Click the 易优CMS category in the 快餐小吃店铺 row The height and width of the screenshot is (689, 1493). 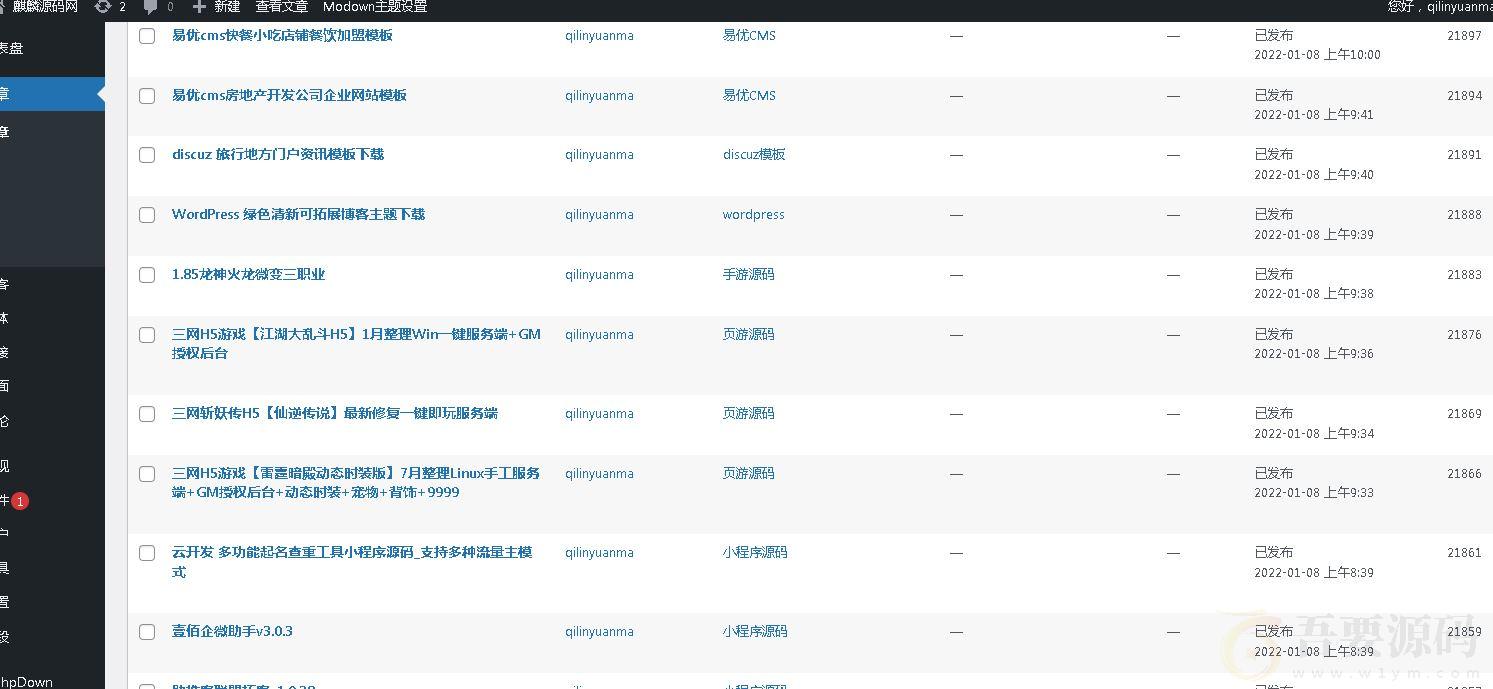click(x=749, y=35)
